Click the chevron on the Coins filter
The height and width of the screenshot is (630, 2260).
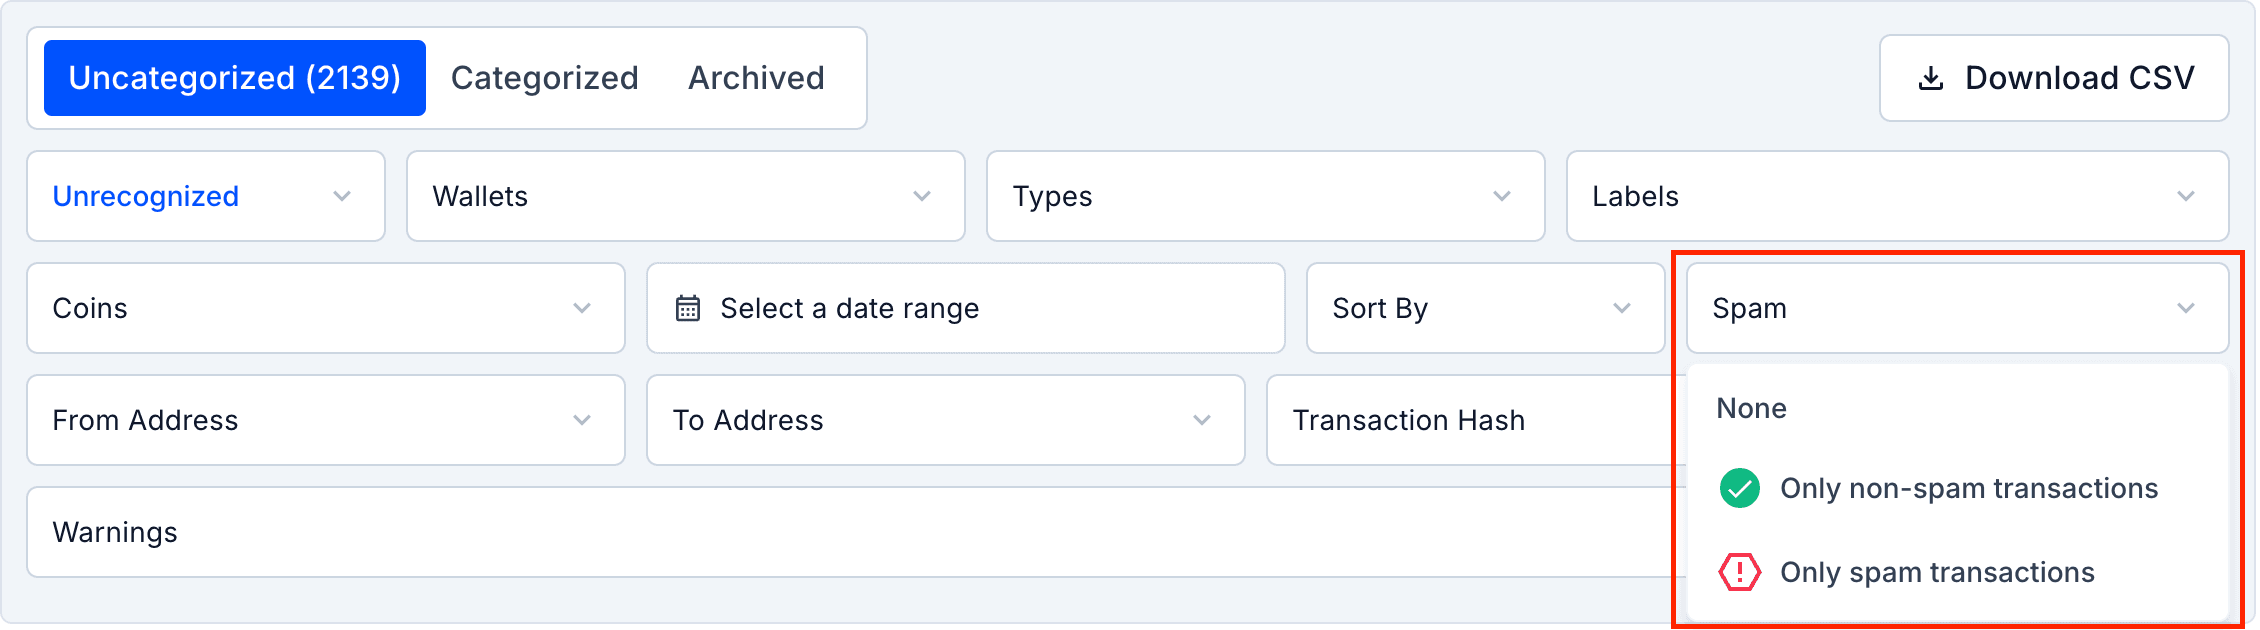click(x=583, y=308)
